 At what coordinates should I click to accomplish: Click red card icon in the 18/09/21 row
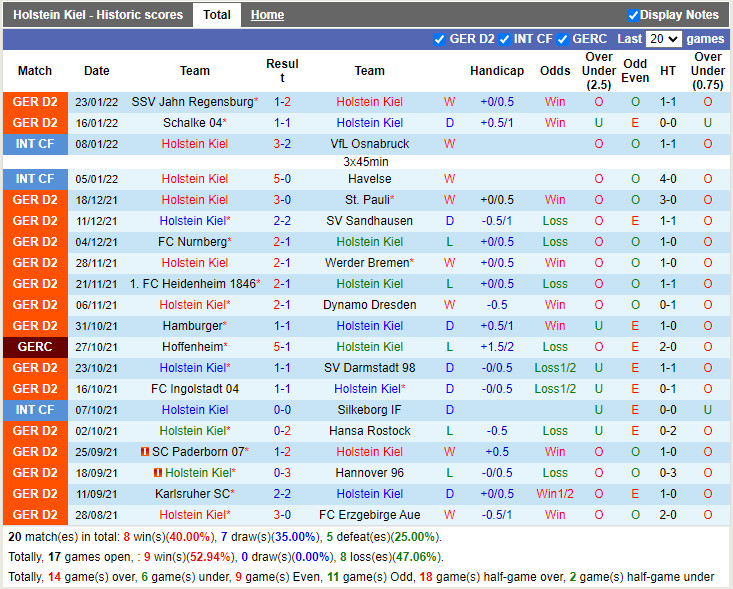[x=158, y=473]
